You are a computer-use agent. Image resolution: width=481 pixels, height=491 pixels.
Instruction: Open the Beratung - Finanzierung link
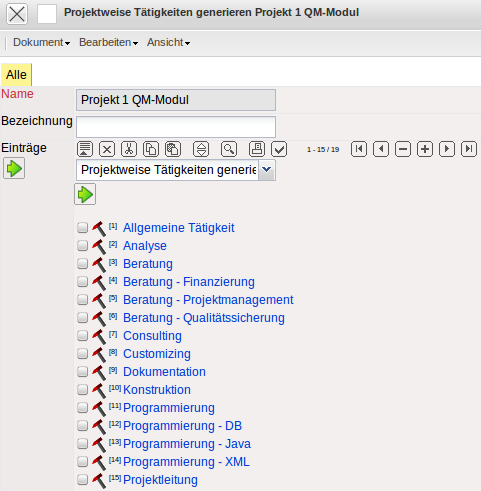tap(189, 282)
